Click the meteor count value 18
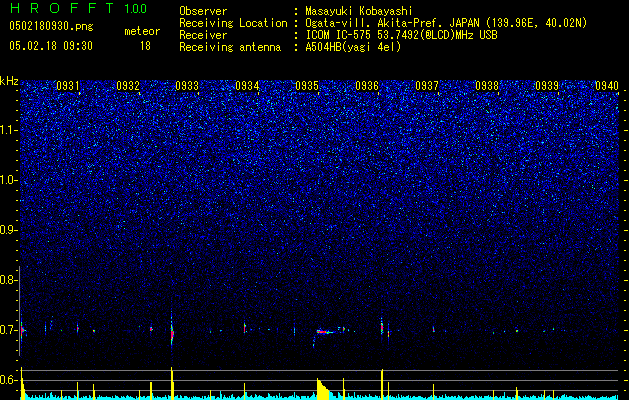This screenshot has width=629, height=400. (145, 46)
